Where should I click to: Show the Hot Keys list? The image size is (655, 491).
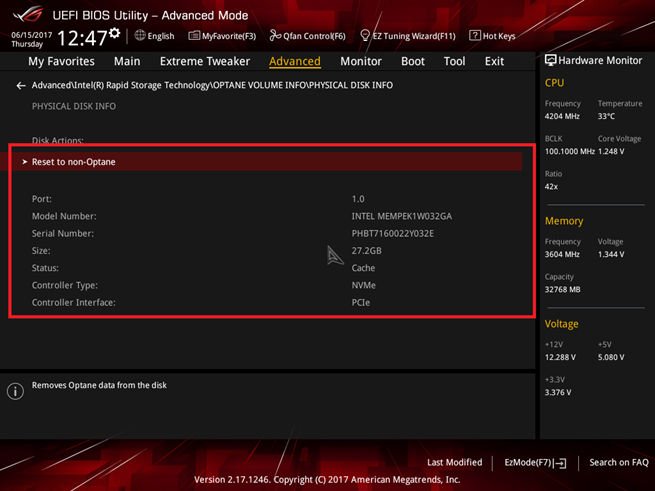(x=499, y=36)
